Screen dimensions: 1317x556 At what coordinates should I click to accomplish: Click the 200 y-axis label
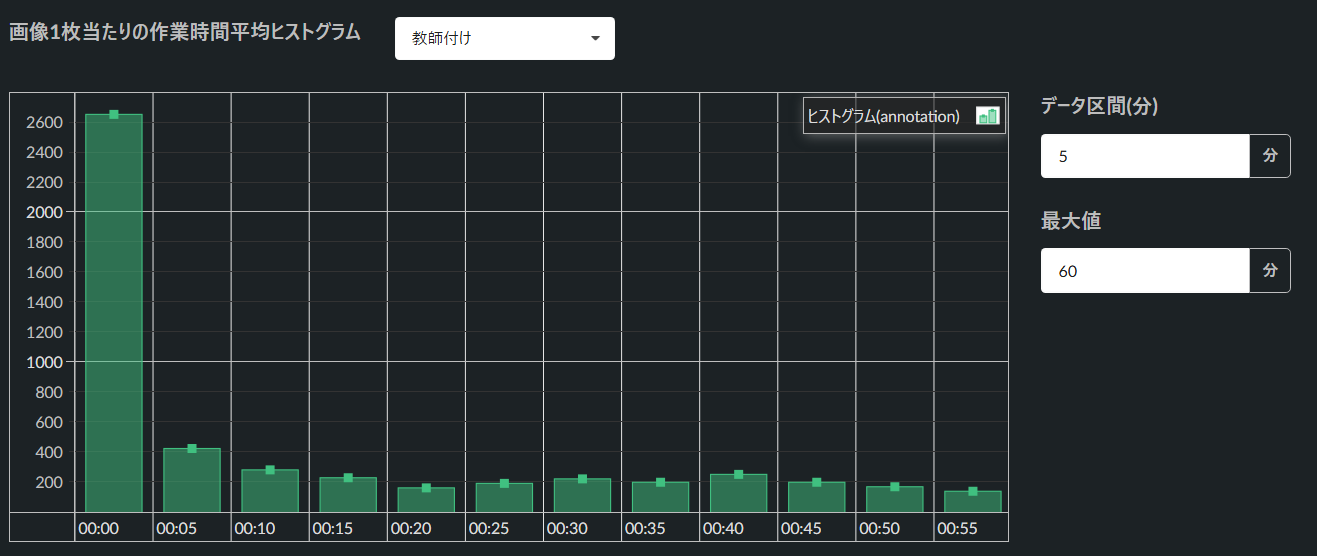click(51, 482)
